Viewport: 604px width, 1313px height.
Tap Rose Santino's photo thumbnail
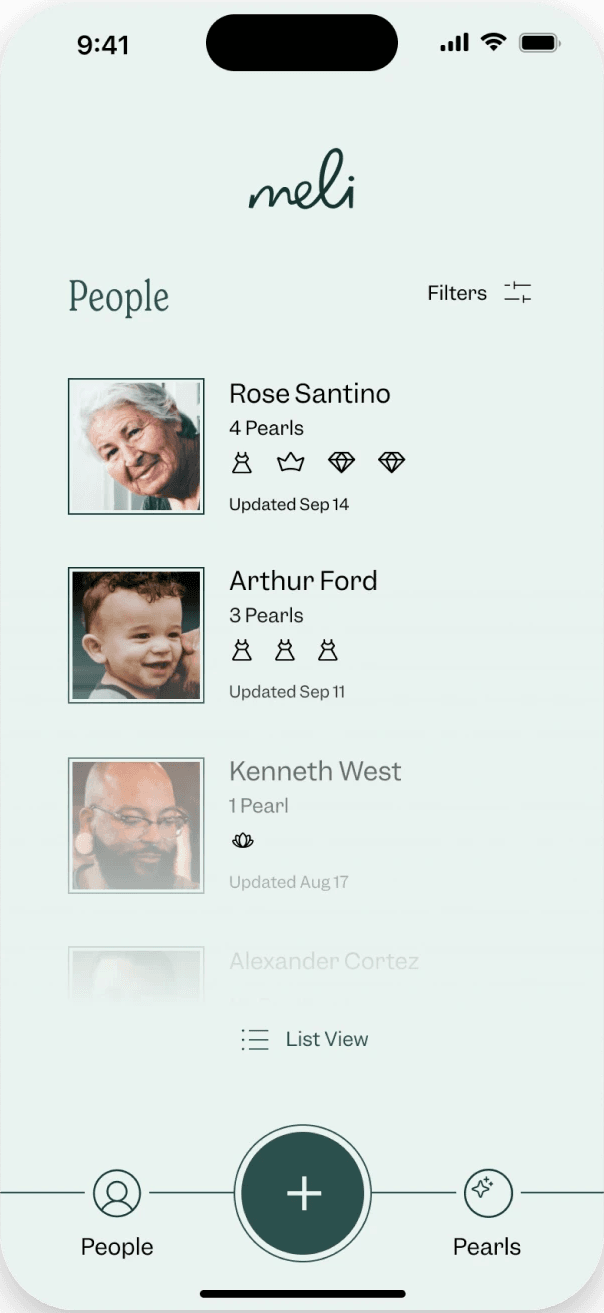click(x=136, y=446)
